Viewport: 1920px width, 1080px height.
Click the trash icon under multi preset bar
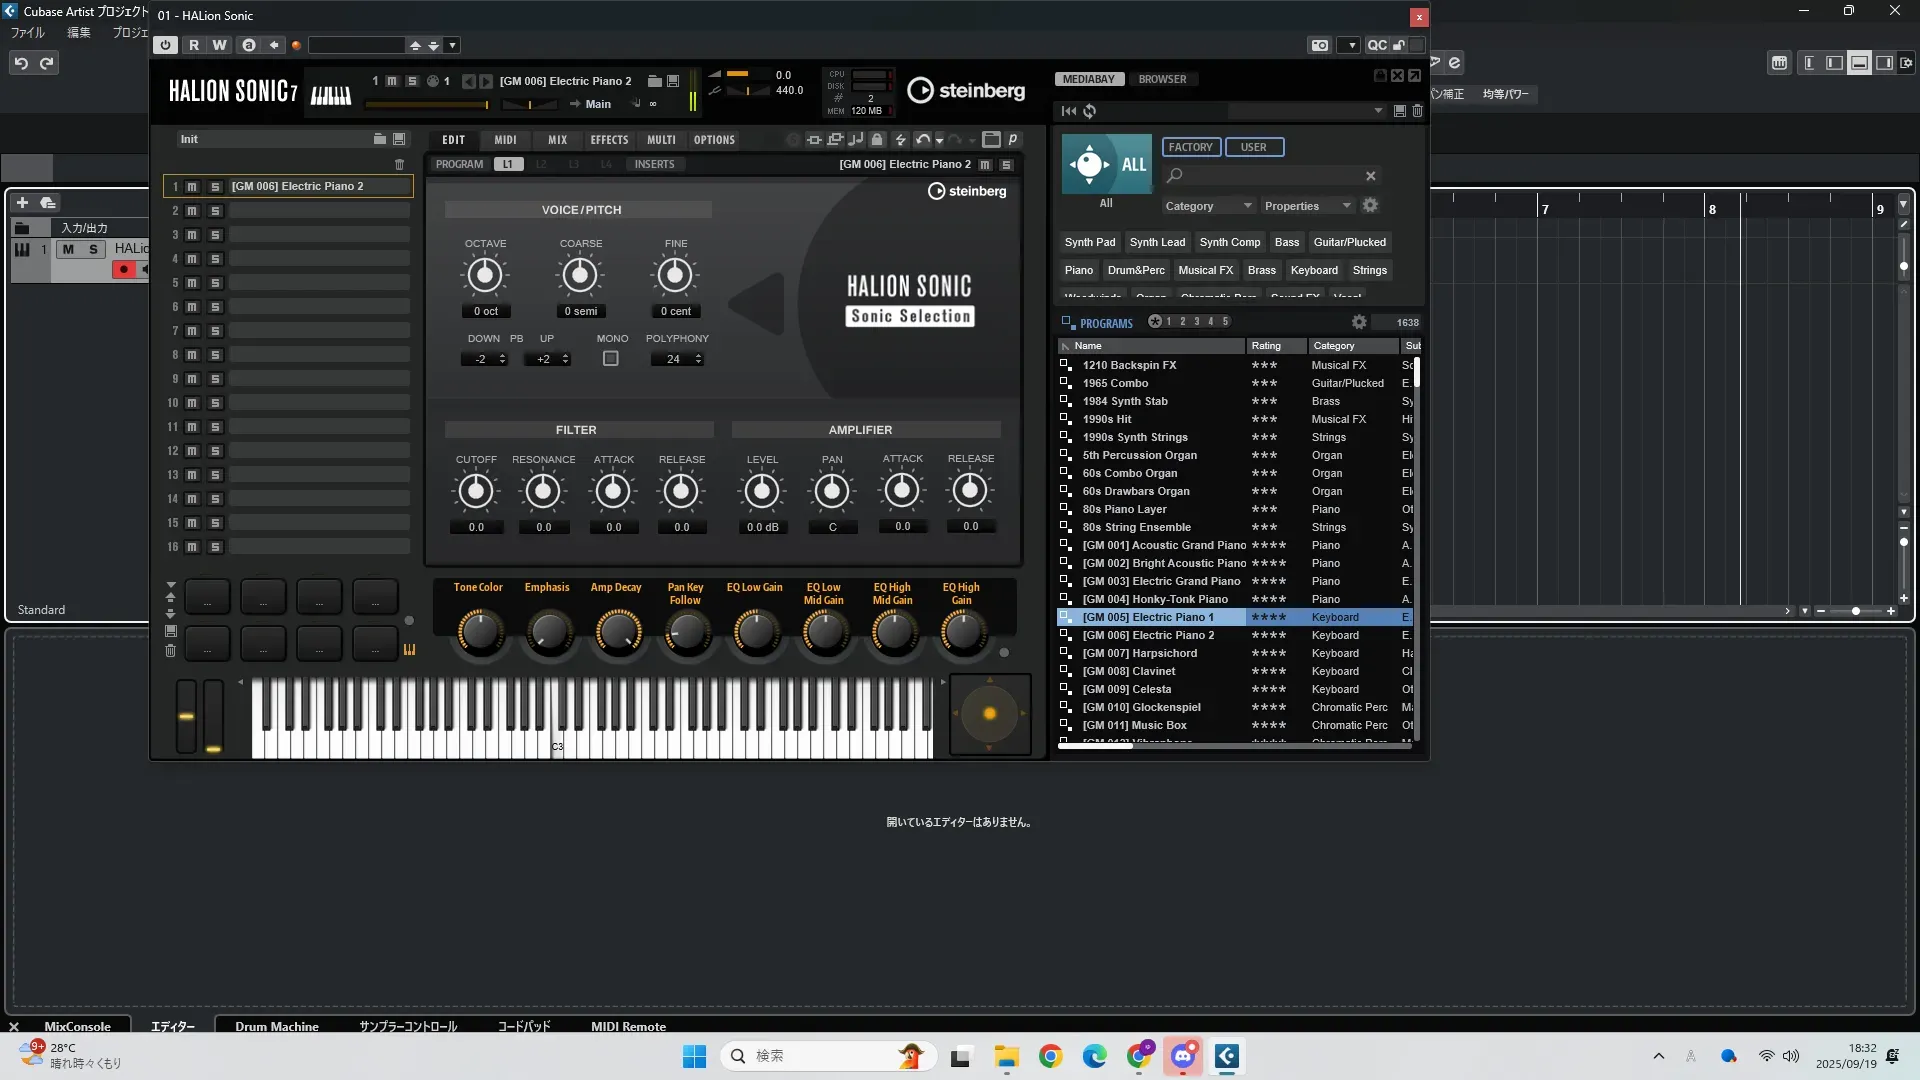[399, 164]
